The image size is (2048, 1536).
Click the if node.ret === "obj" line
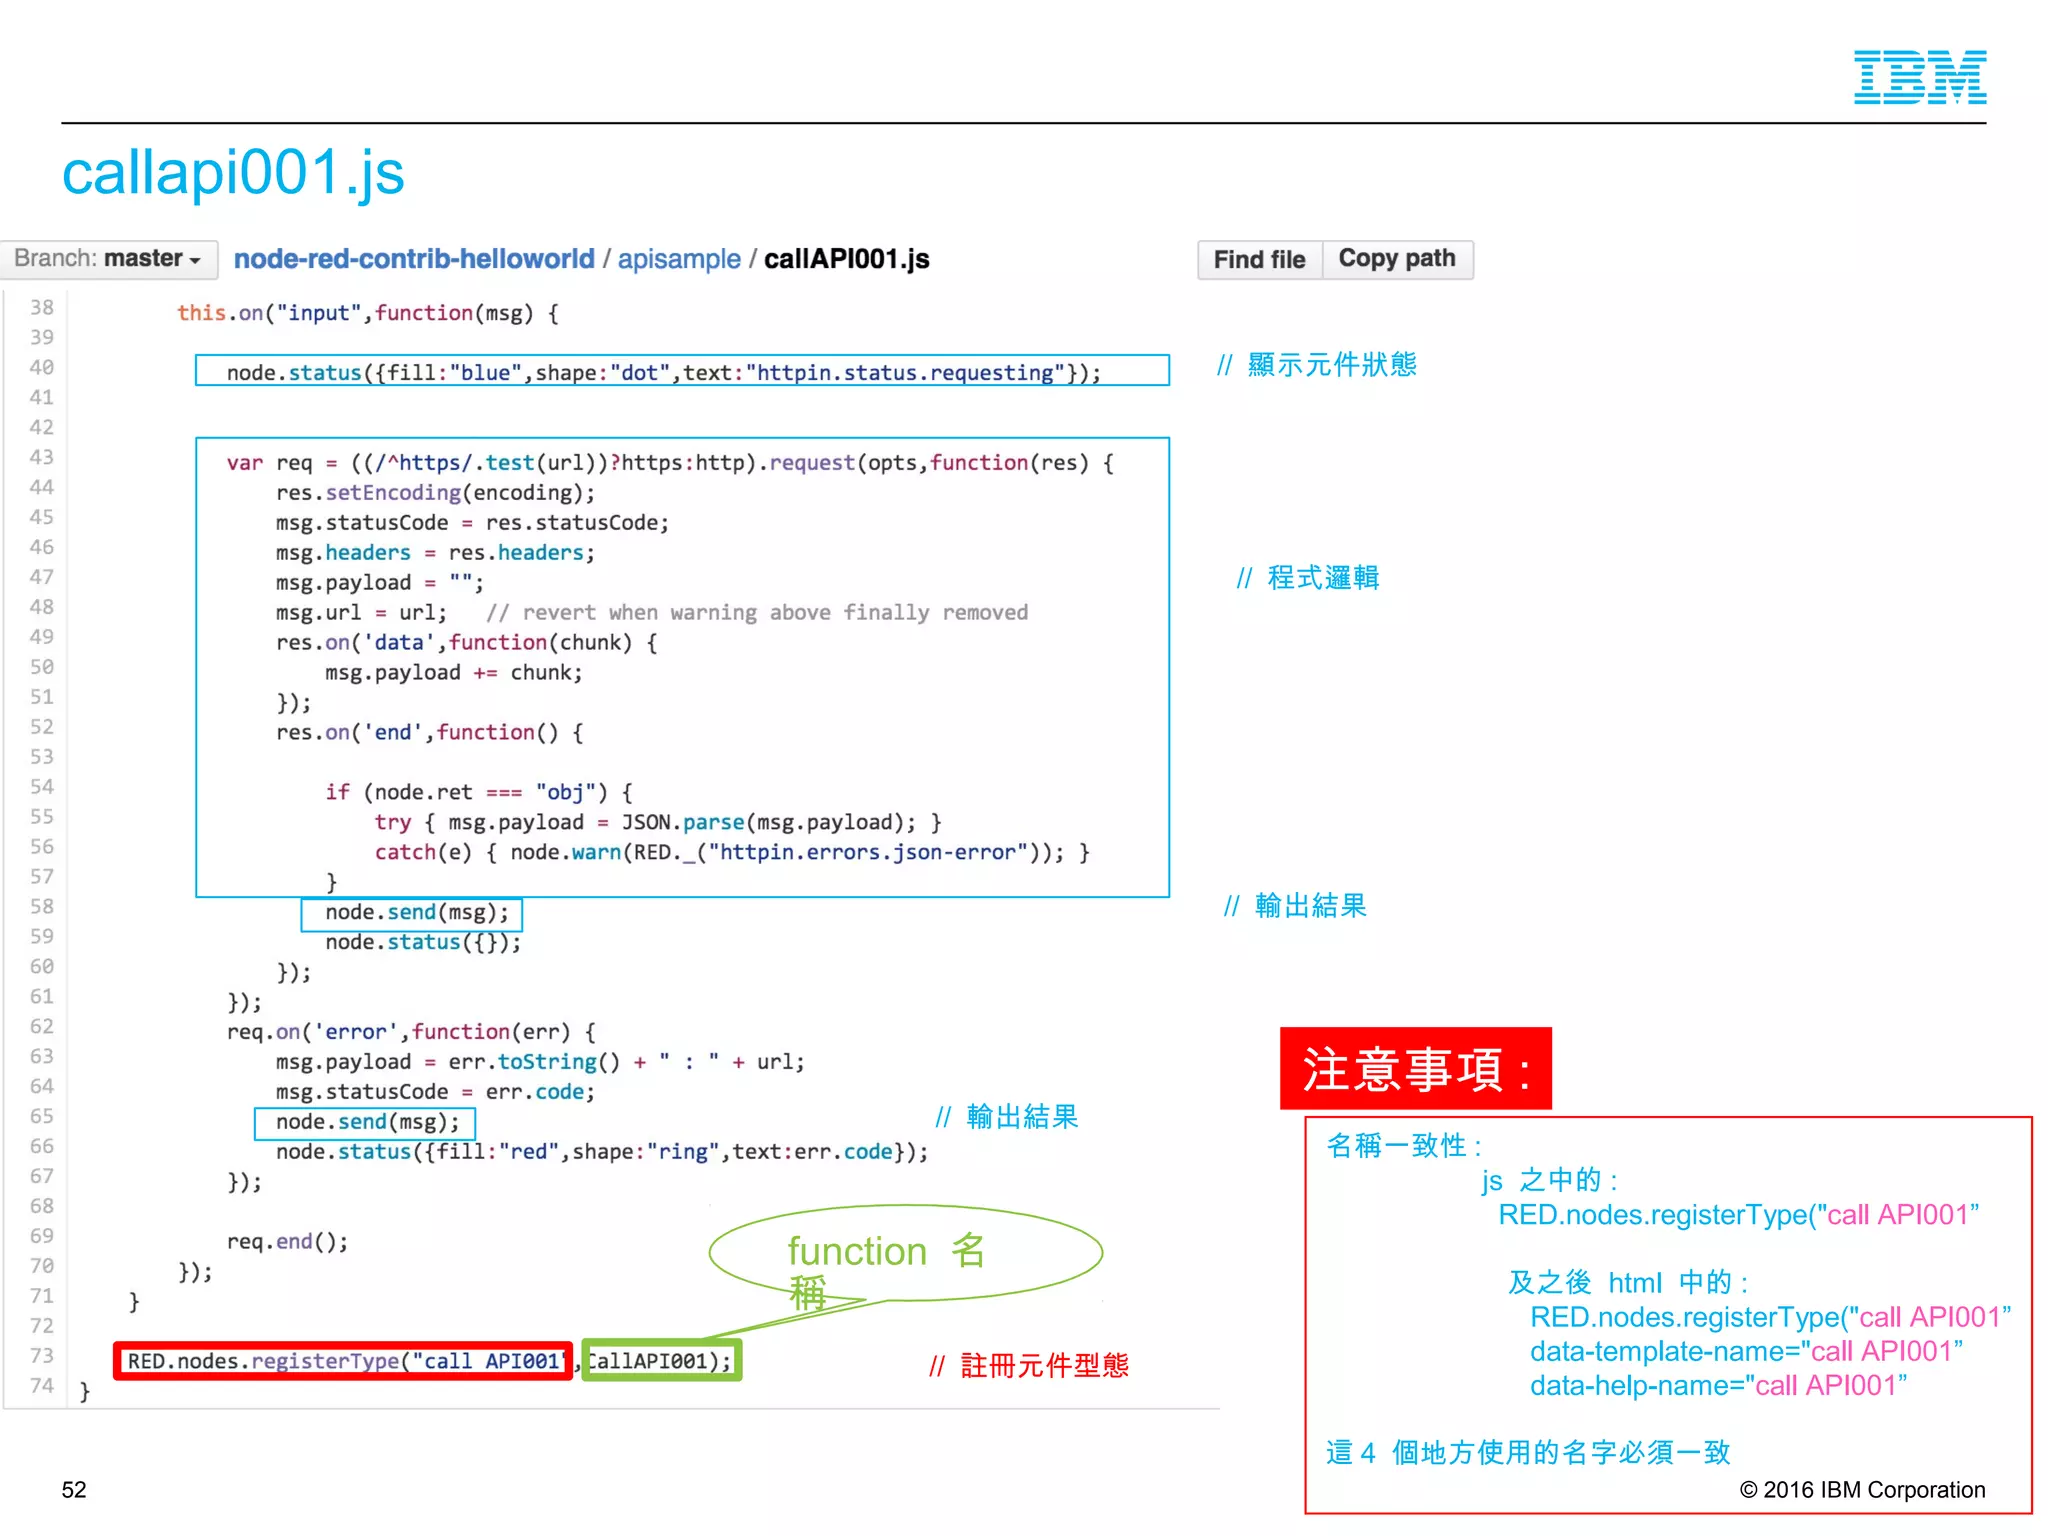(479, 793)
